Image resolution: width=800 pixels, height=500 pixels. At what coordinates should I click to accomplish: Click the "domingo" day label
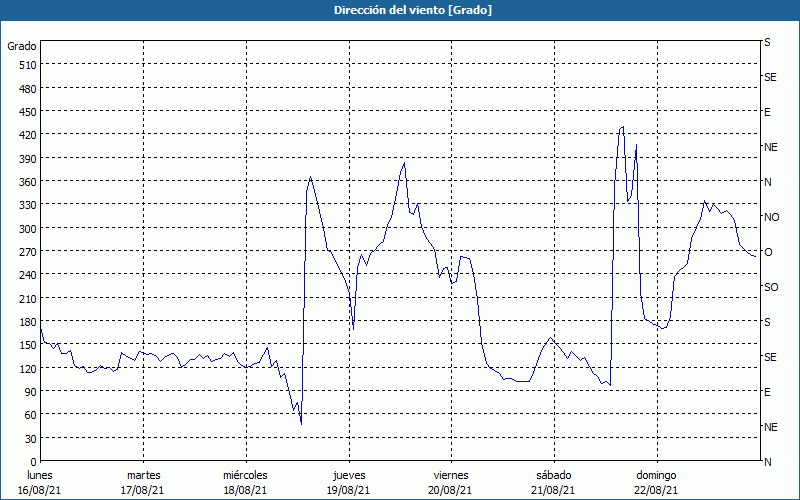(656, 475)
